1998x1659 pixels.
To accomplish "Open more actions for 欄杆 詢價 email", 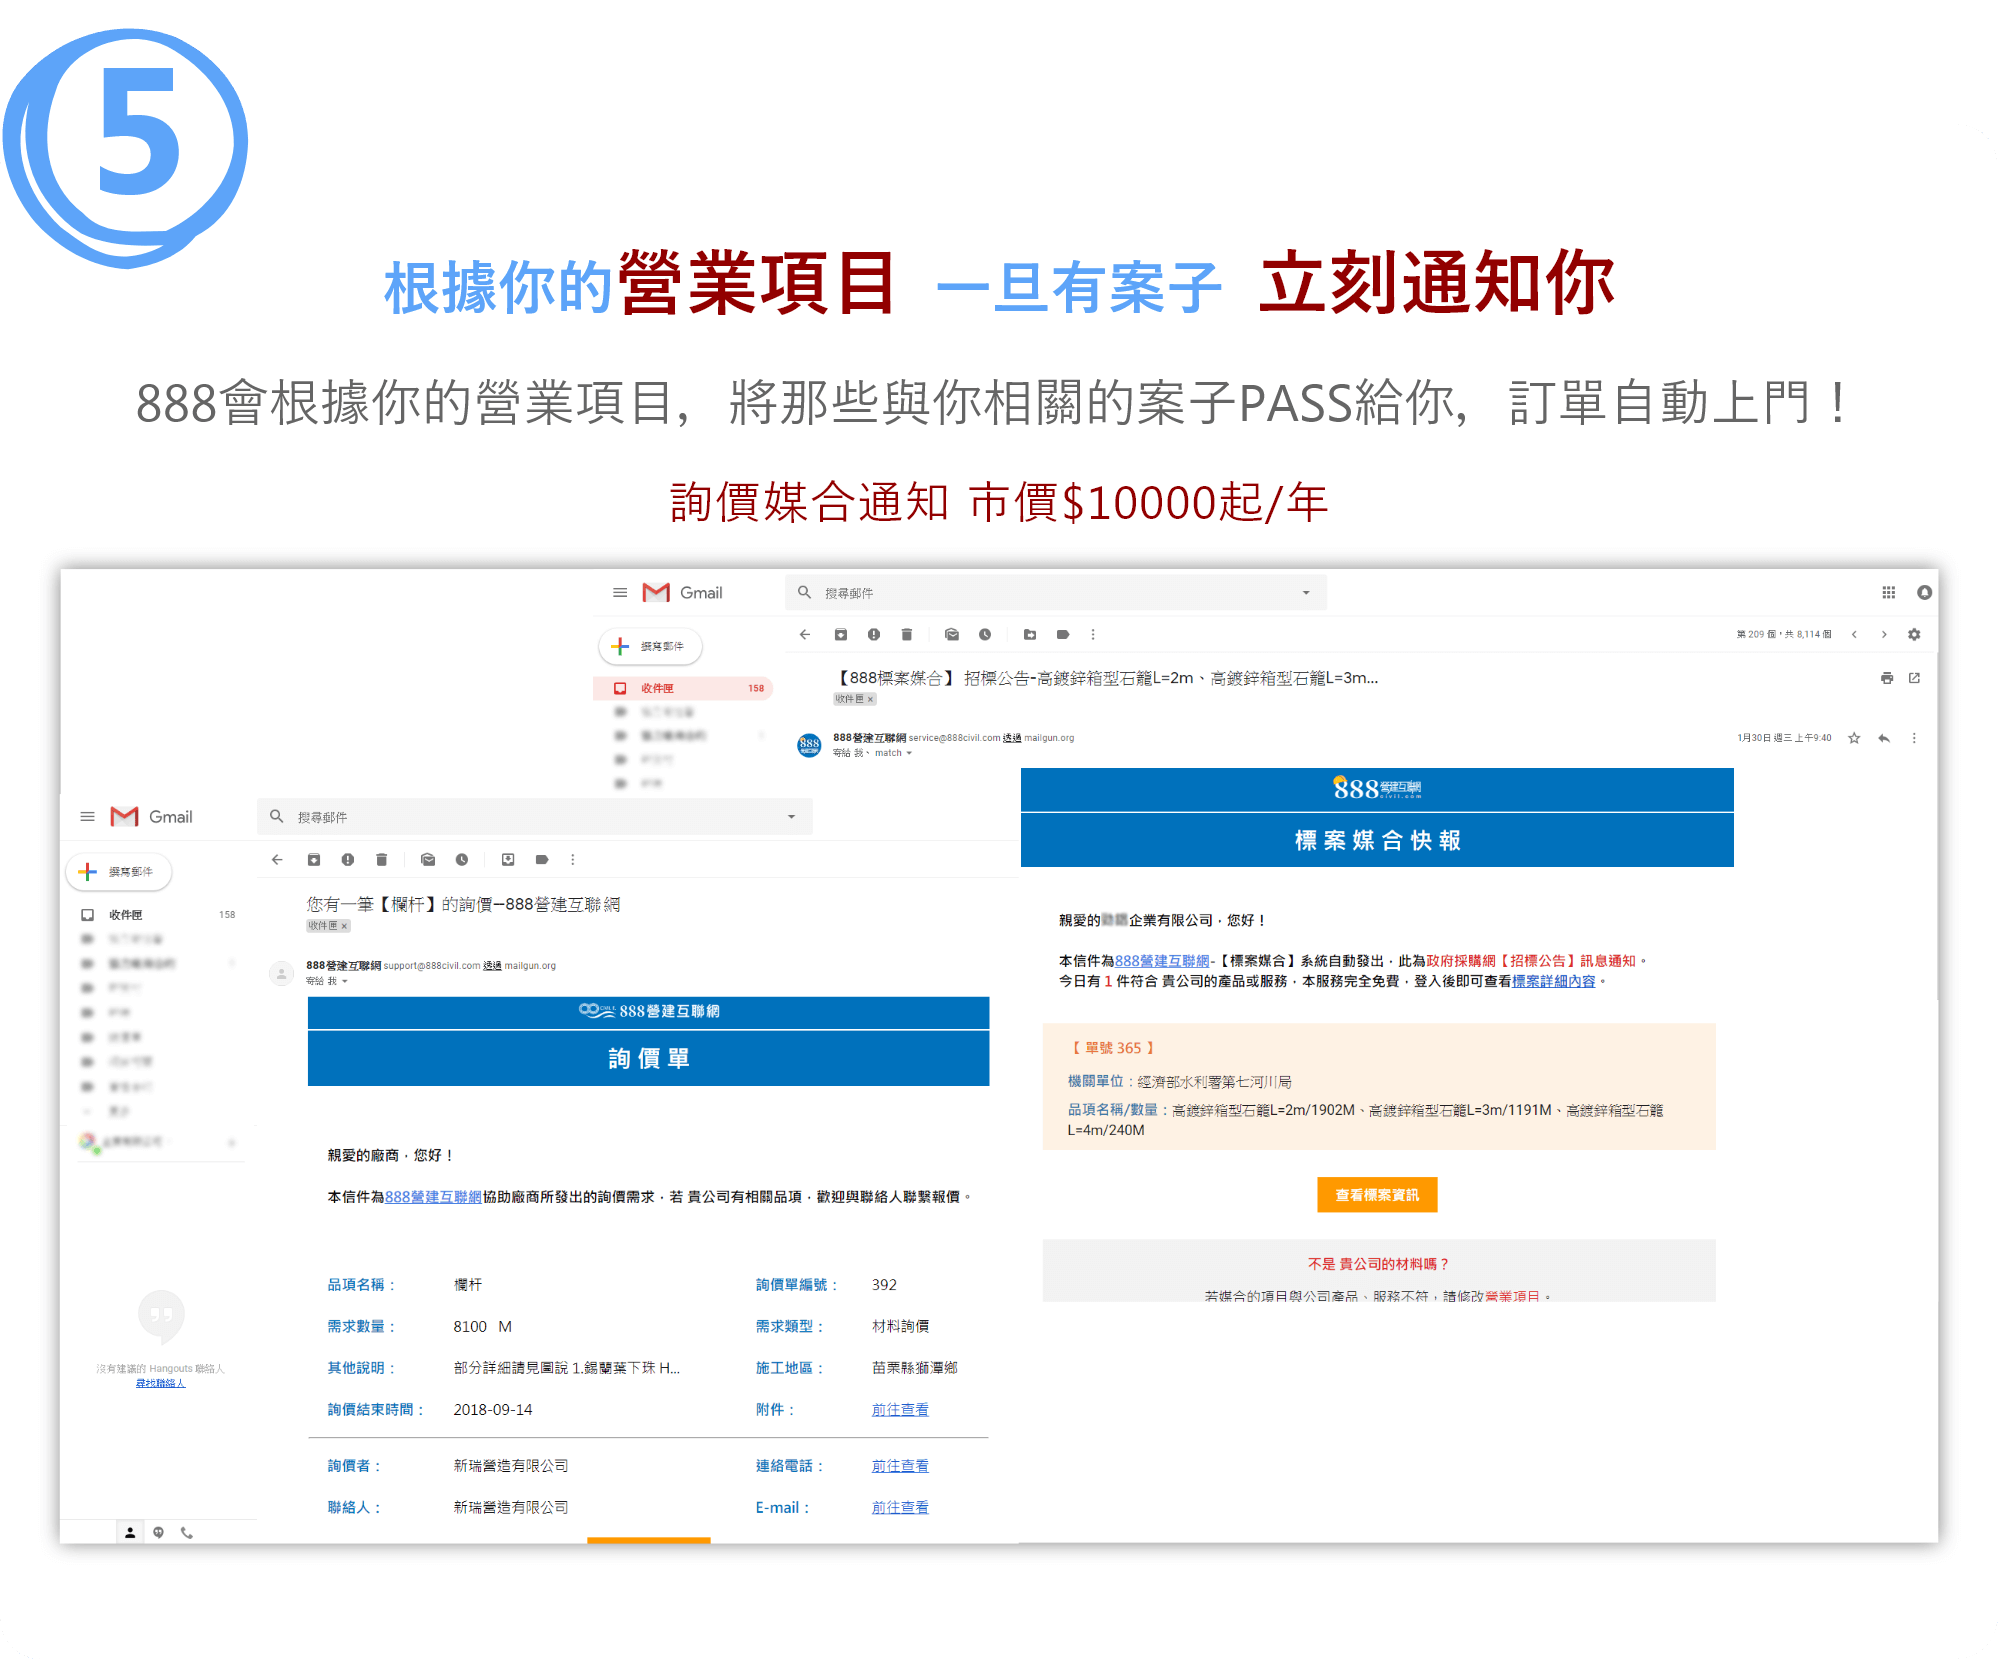I will [573, 860].
